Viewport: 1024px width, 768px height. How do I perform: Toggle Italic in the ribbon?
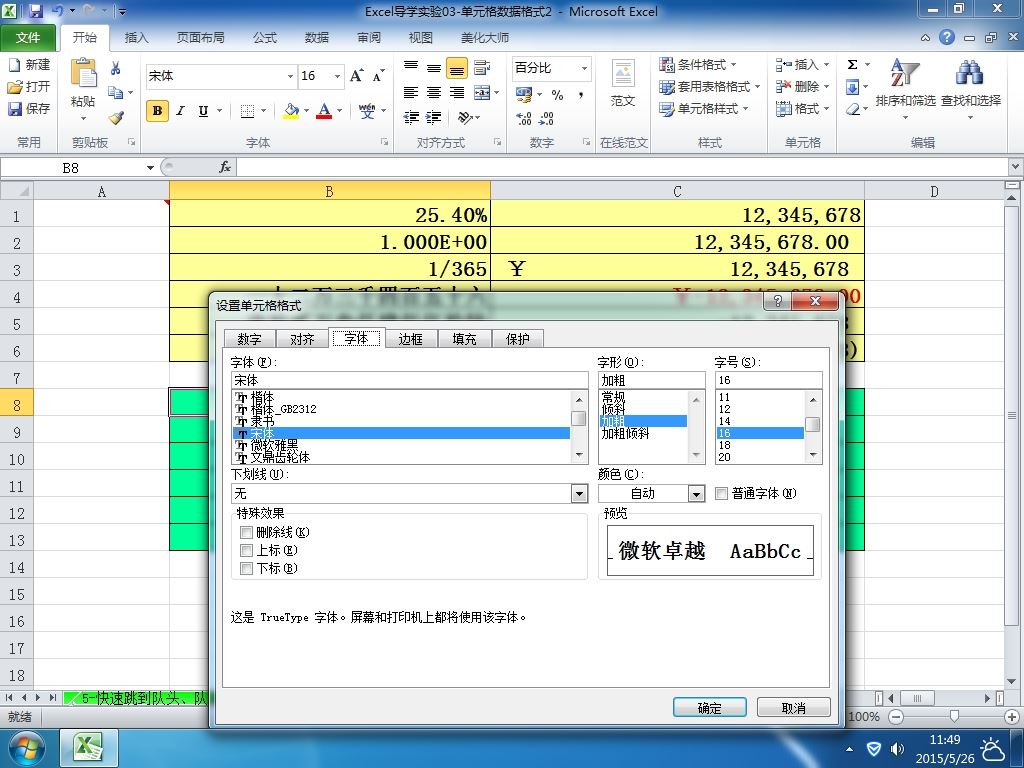[180, 111]
